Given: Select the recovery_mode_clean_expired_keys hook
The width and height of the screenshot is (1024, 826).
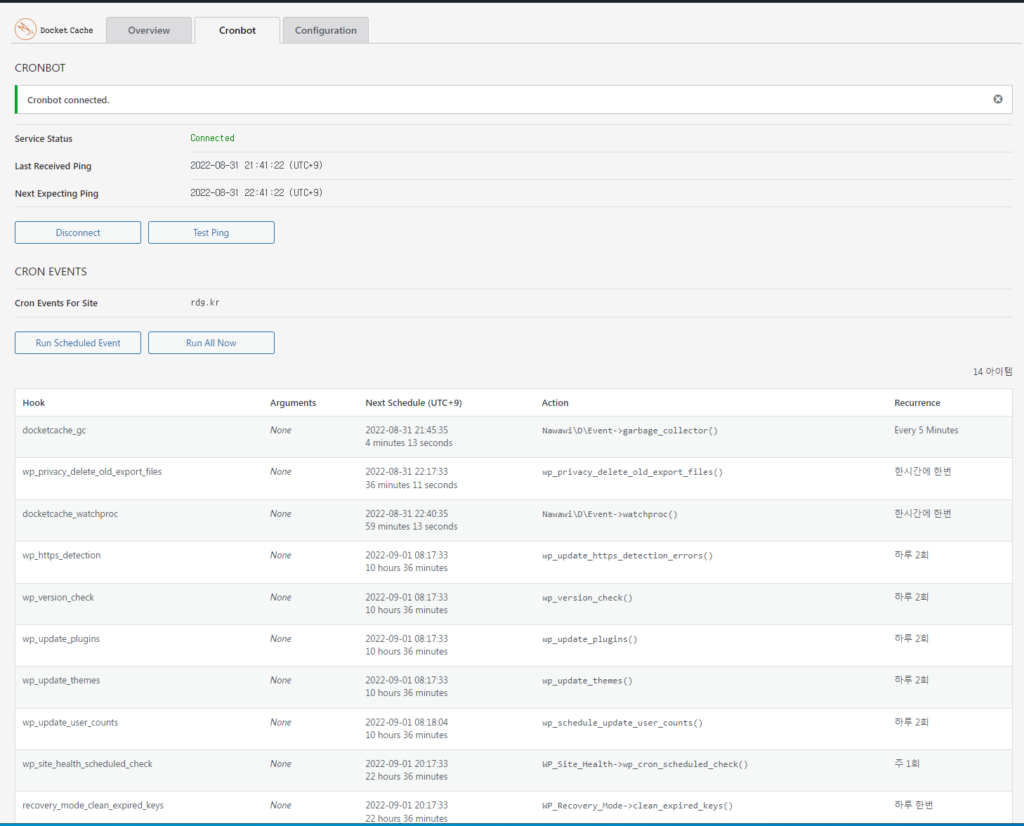Looking at the screenshot, I should coord(93,805).
